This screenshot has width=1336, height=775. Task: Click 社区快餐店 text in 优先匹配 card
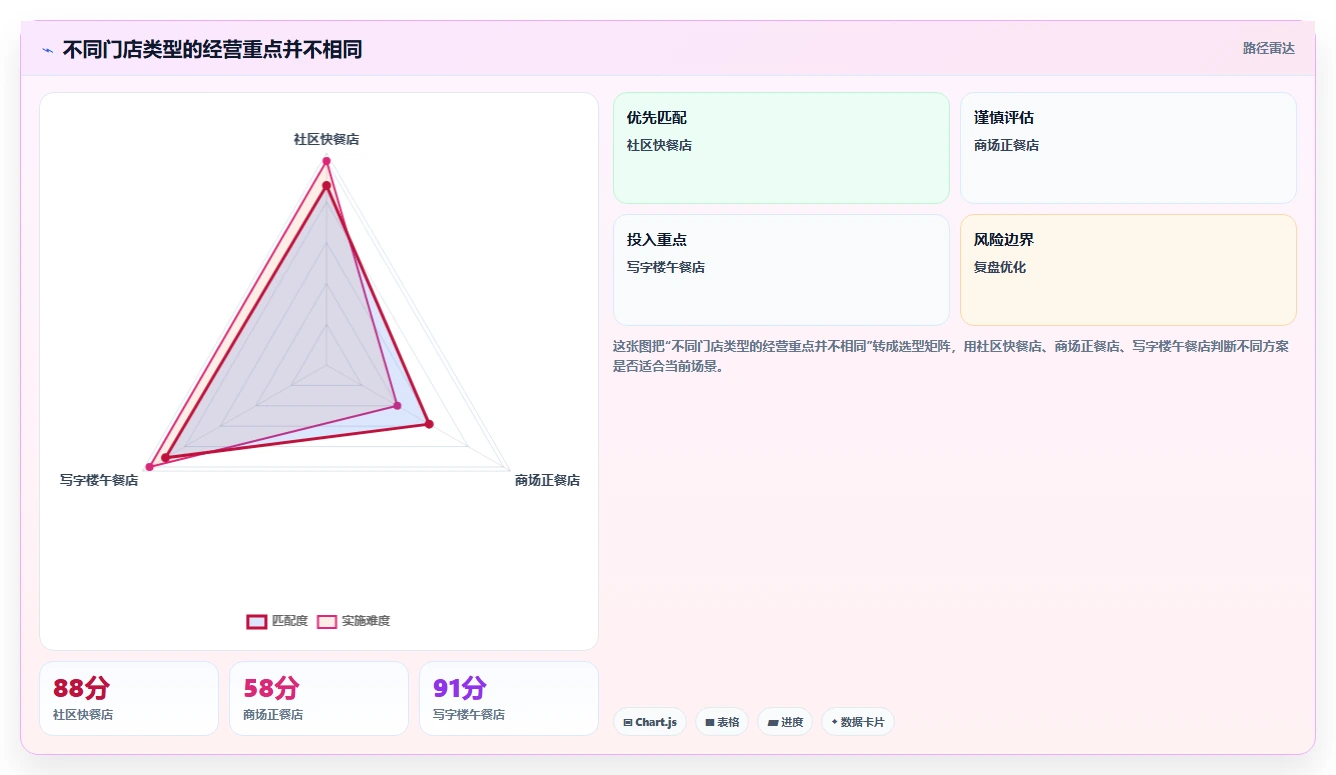click(659, 145)
